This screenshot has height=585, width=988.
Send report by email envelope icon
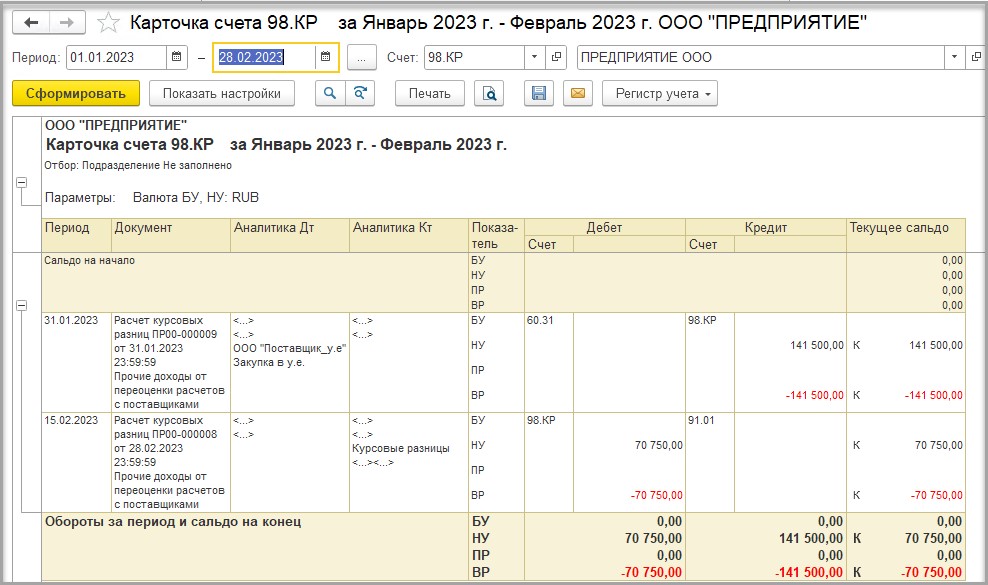[x=576, y=94]
